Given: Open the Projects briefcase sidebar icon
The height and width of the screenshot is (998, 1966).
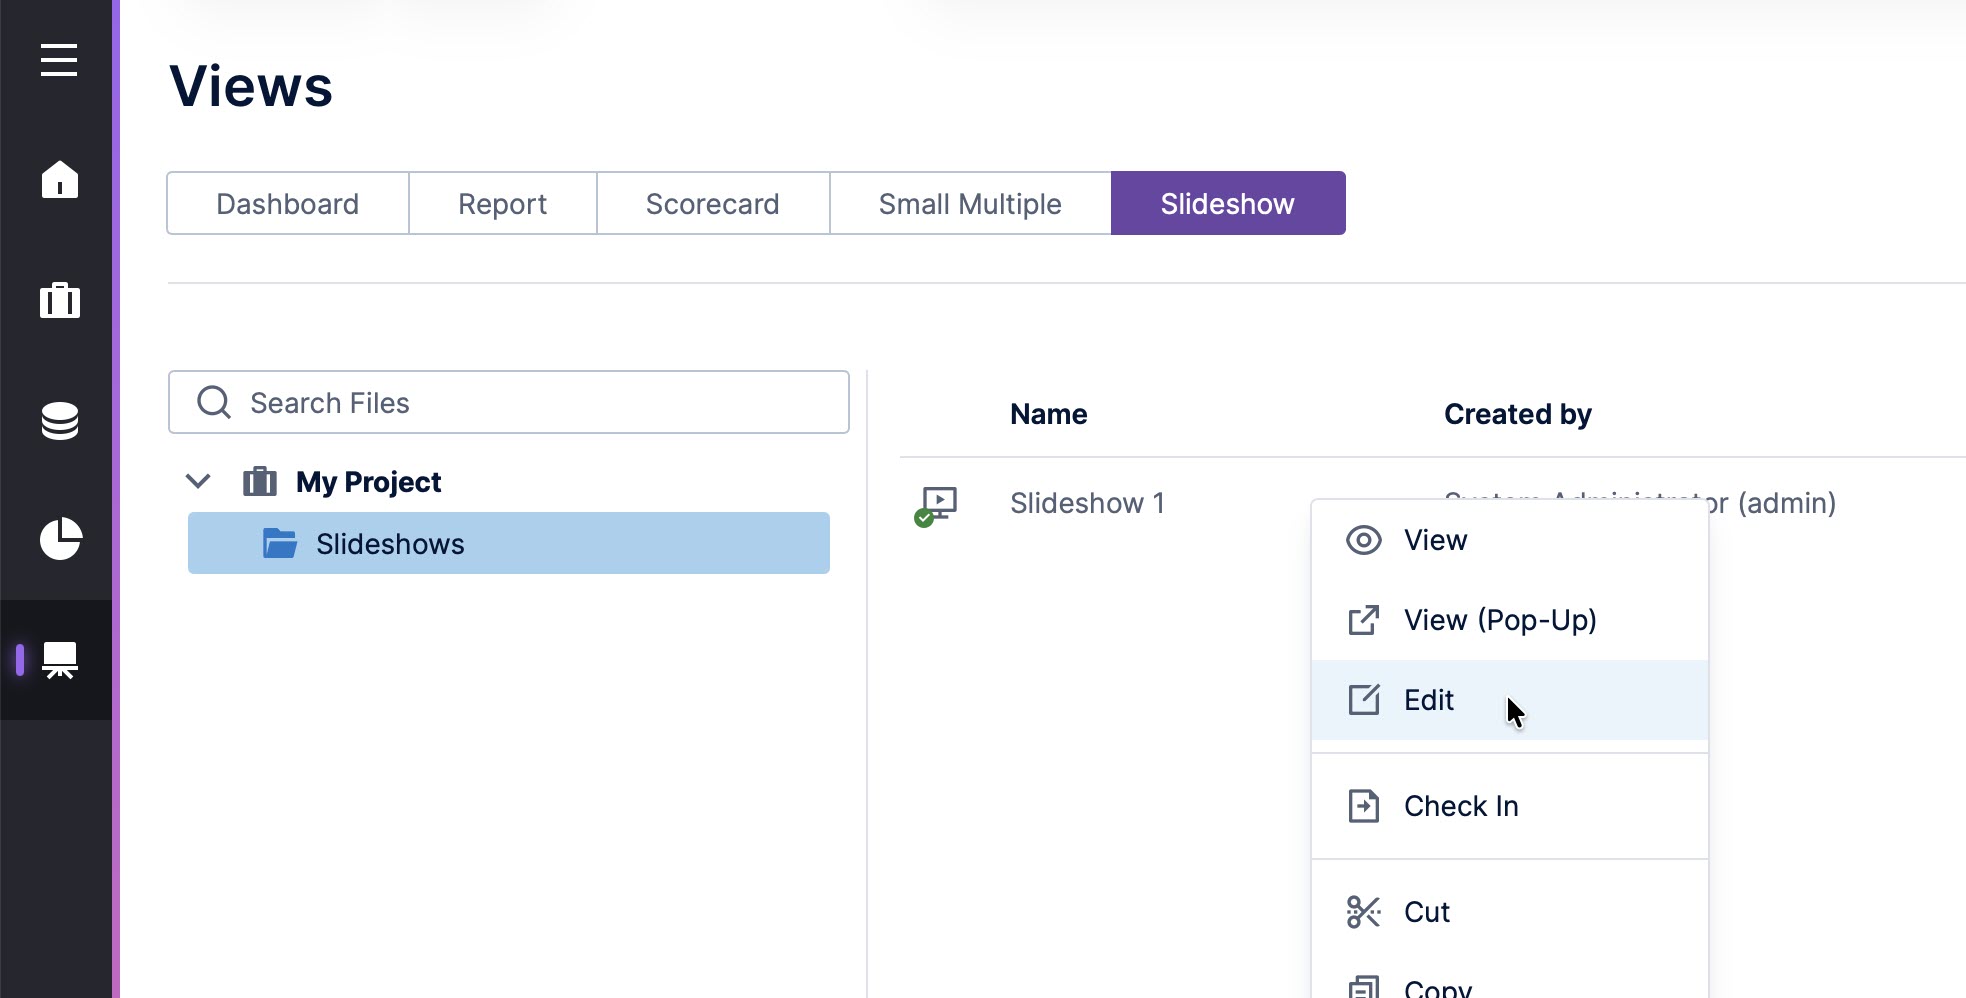Looking at the screenshot, I should point(59,300).
